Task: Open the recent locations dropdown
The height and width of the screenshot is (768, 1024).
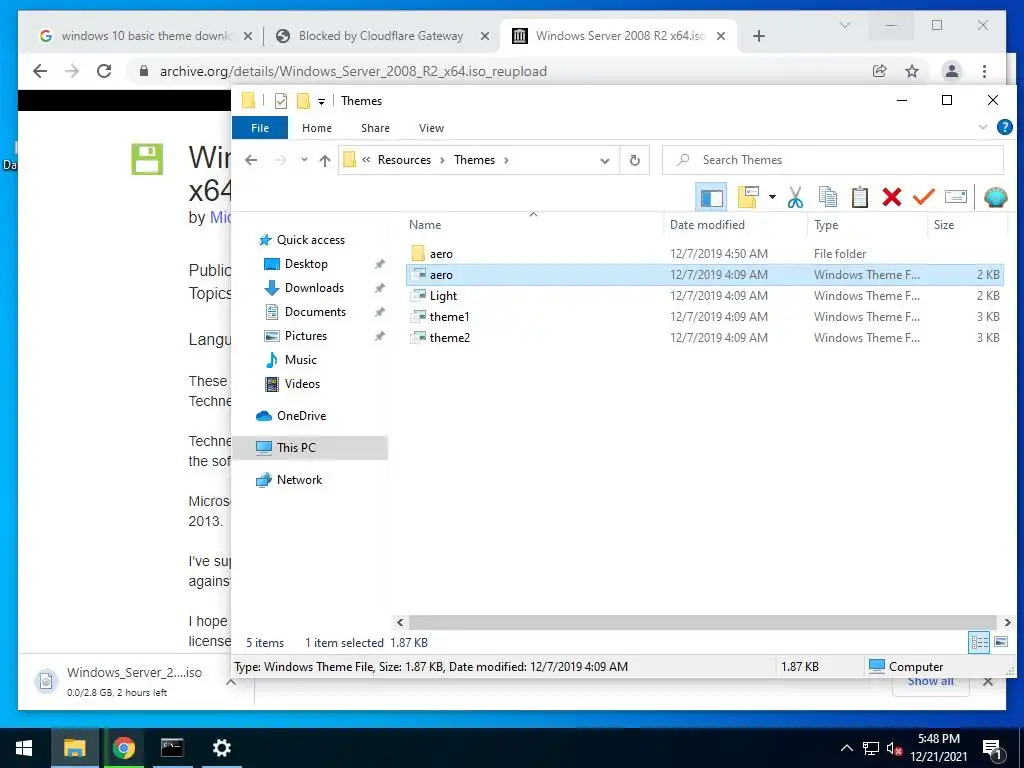Action: coord(304,160)
